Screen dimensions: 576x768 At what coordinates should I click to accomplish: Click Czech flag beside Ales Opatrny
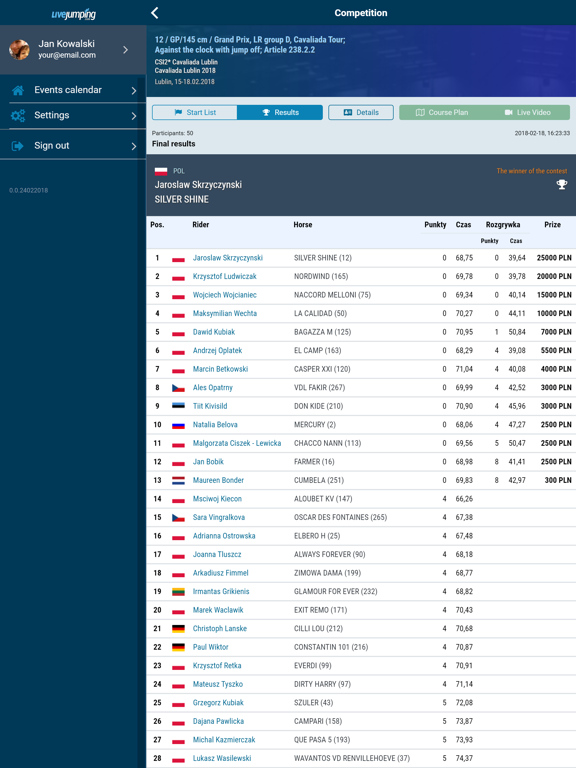click(178, 388)
